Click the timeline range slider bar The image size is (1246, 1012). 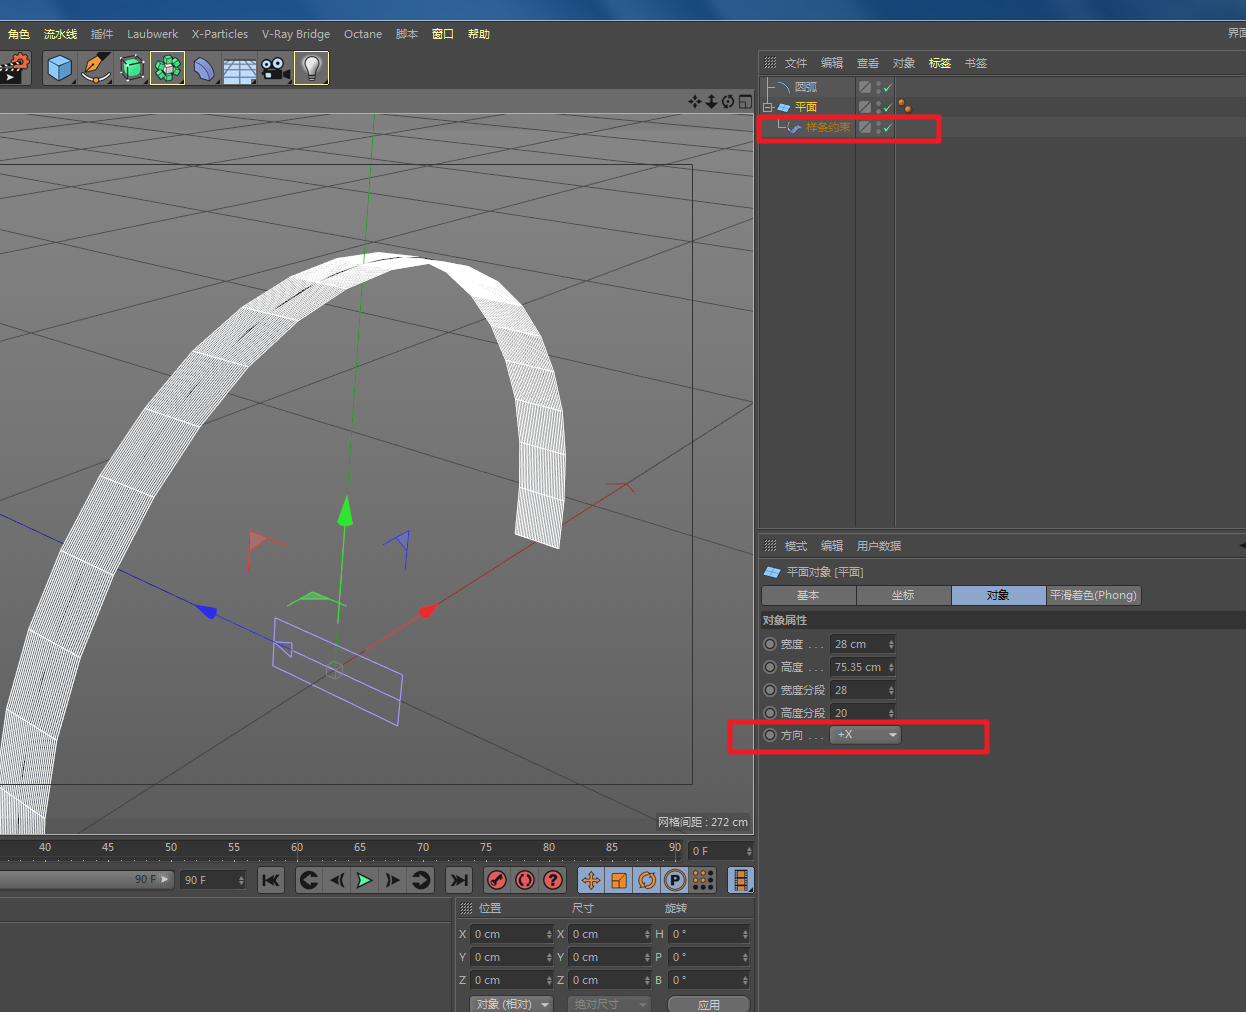(87, 880)
